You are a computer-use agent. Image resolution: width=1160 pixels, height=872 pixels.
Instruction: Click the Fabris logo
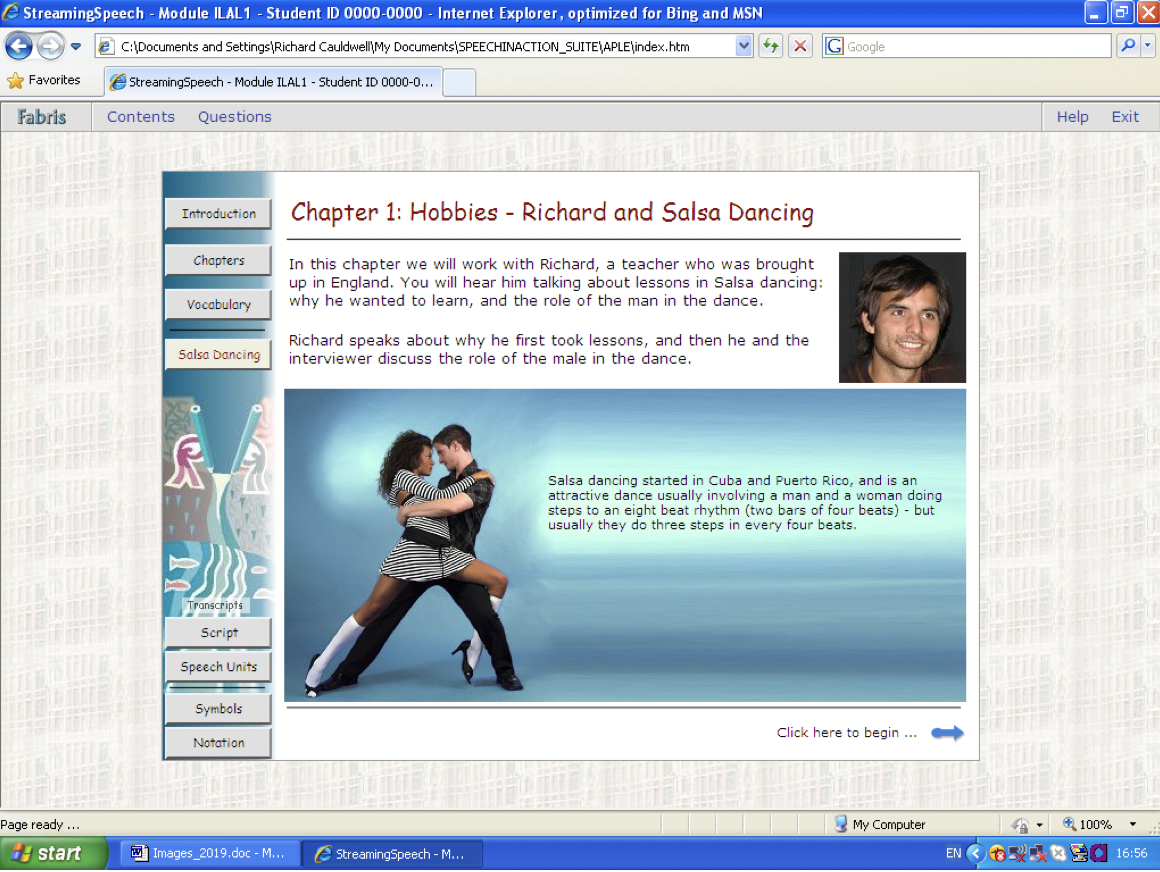tap(42, 117)
